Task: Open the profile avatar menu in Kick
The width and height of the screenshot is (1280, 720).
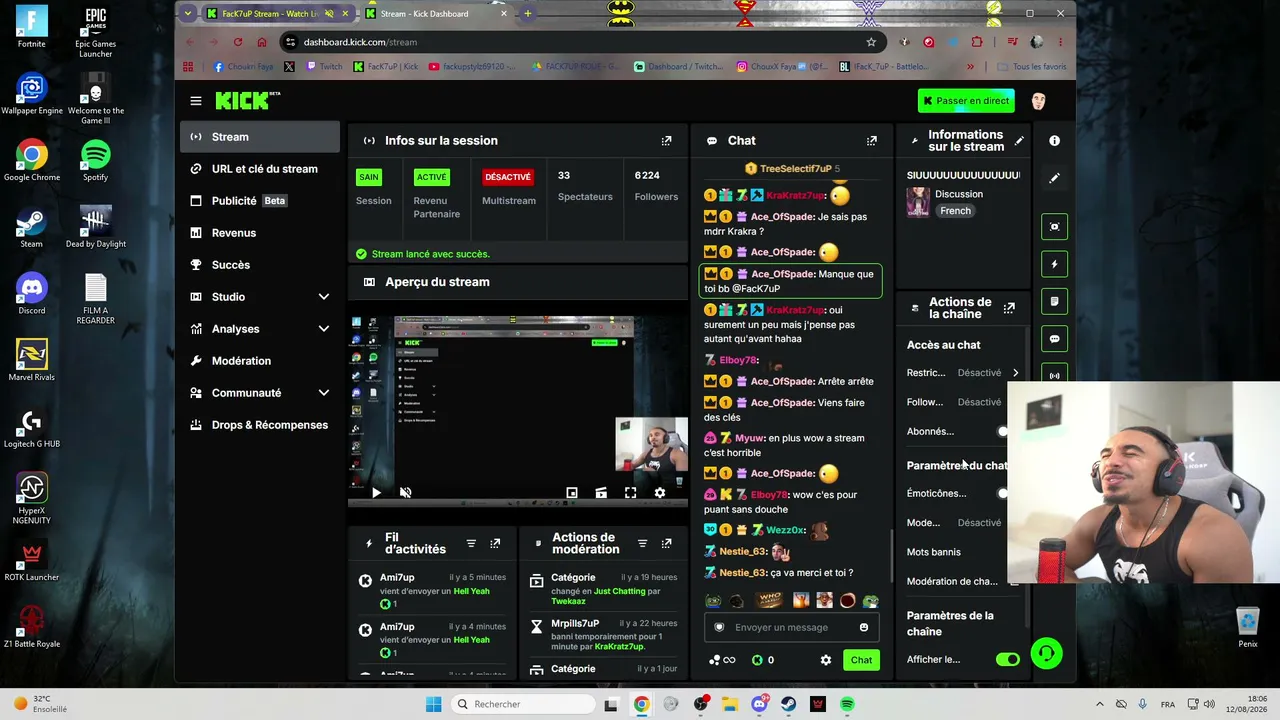Action: [1038, 101]
